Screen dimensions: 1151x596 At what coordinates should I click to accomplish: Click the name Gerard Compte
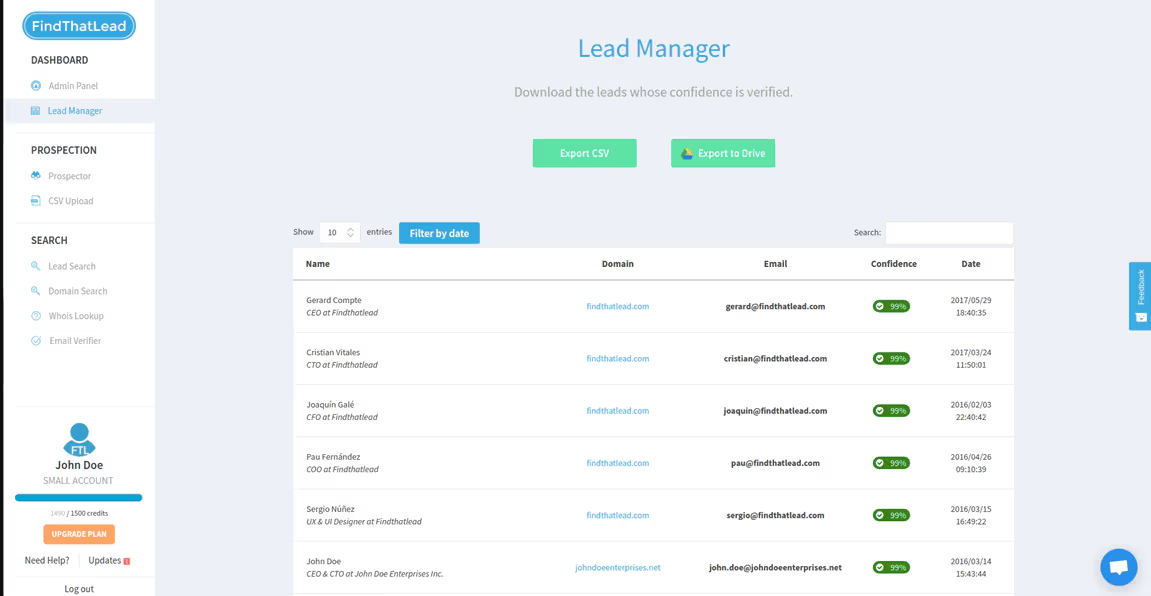click(333, 300)
